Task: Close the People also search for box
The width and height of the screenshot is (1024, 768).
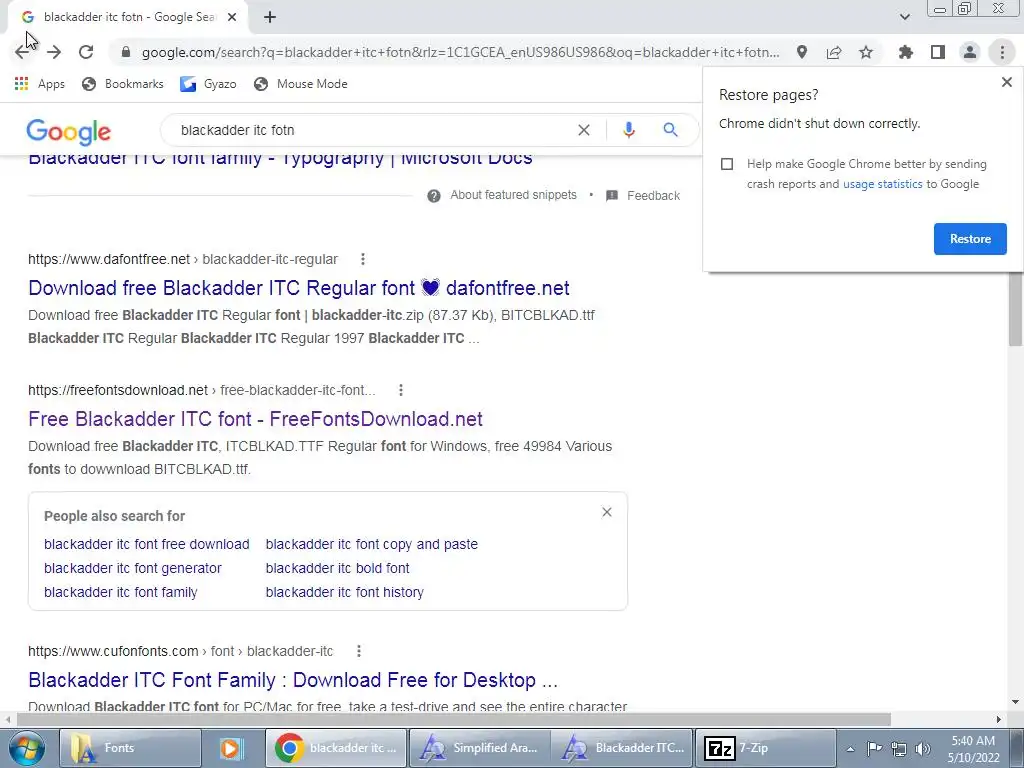Action: pos(607,512)
